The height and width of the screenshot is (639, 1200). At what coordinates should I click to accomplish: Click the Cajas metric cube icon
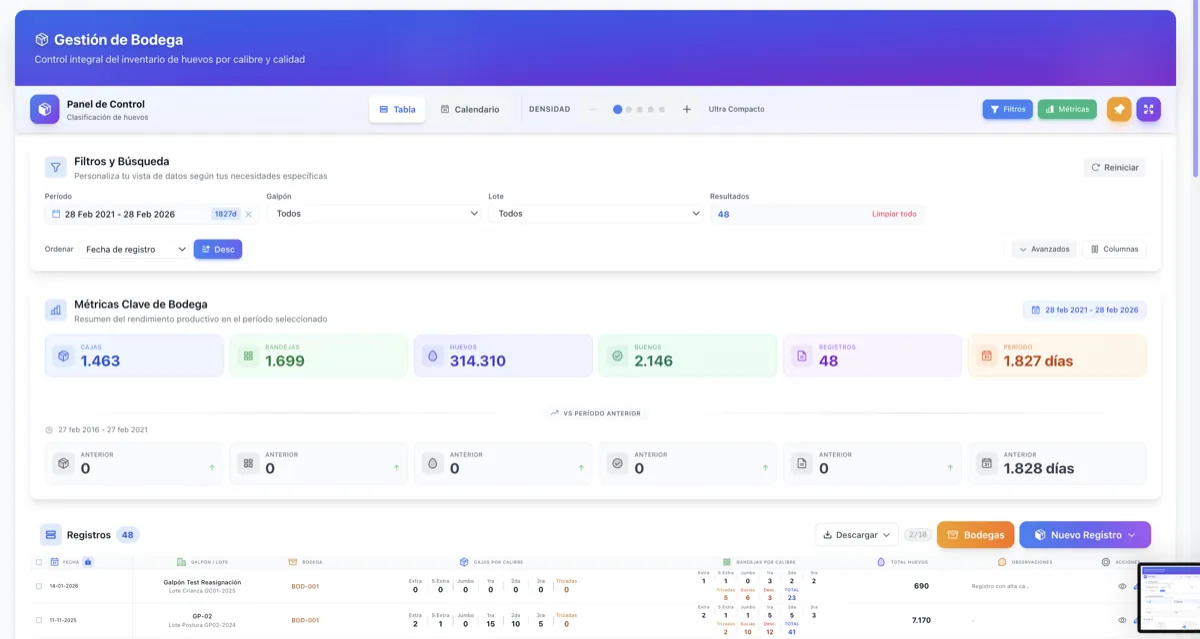pyautogui.click(x=63, y=356)
